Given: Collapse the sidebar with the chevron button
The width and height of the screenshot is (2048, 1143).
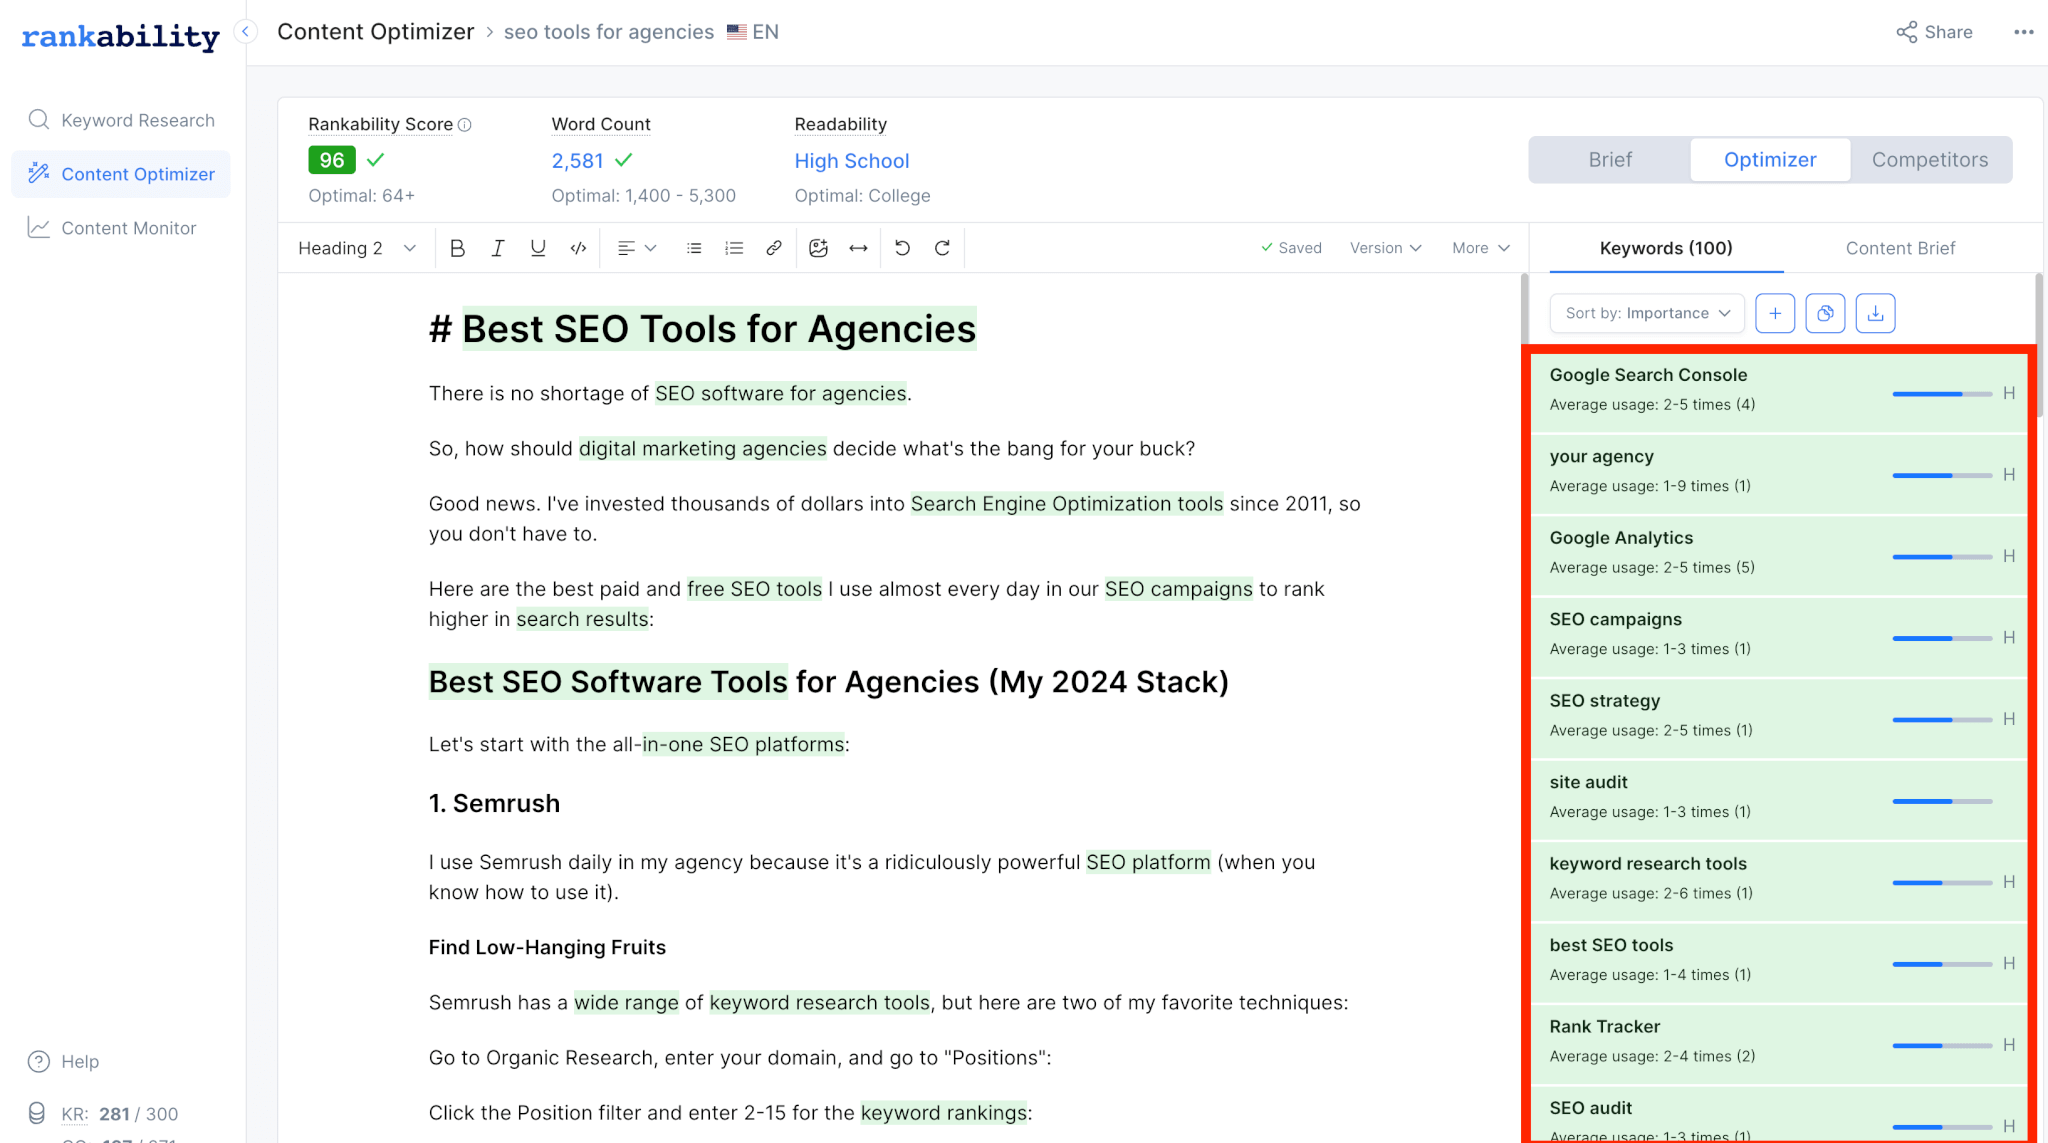Looking at the screenshot, I should [x=245, y=32].
